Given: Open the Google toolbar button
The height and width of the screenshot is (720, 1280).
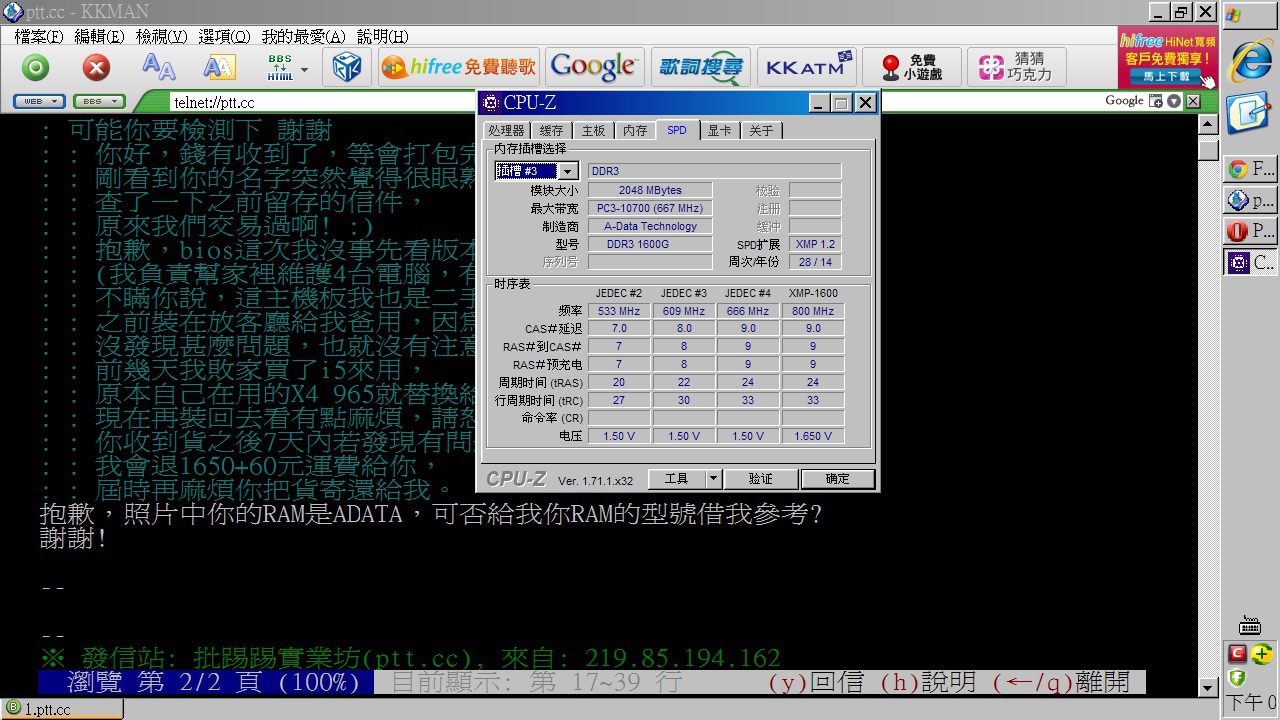Looking at the screenshot, I should 594,67.
